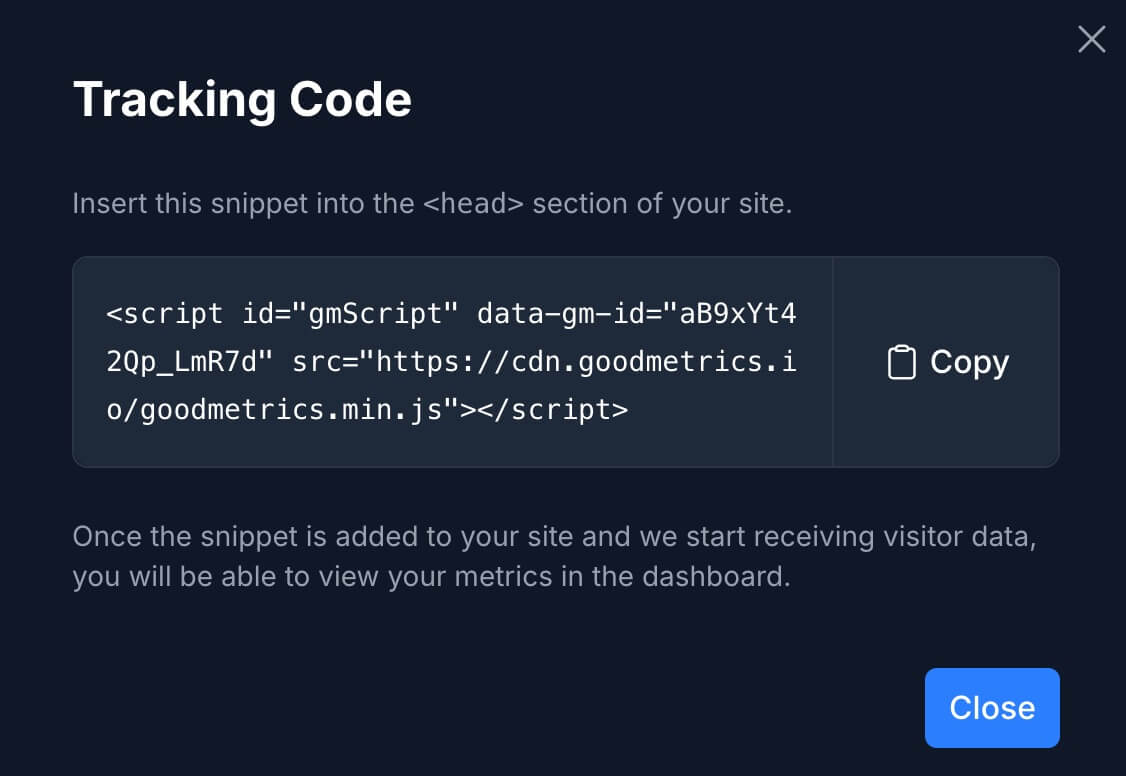
Task: Dismiss the dialog using the X icon
Action: [x=1091, y=39]
